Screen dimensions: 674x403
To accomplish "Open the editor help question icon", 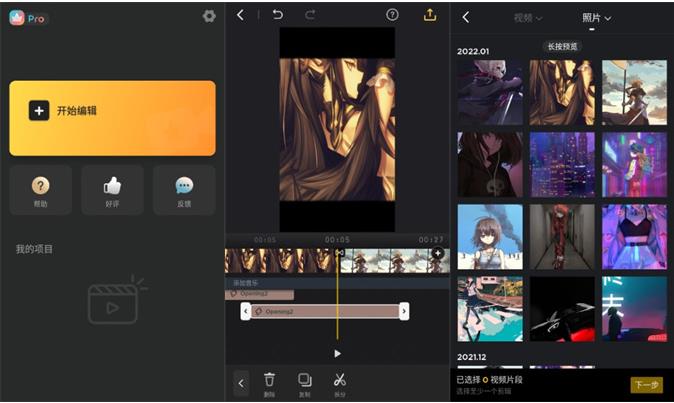I will [392, 15].
